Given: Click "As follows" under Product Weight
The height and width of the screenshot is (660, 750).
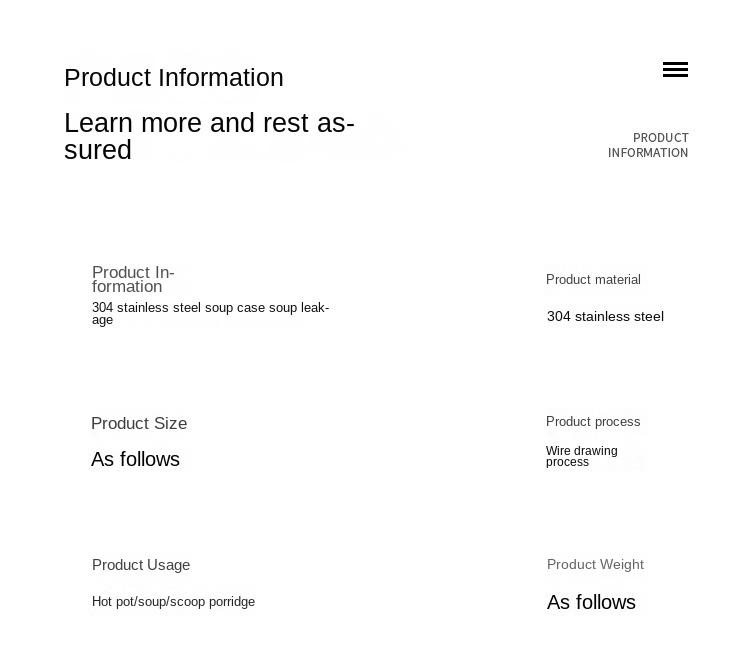Looking at the screenshot, I should pos(591,603).
